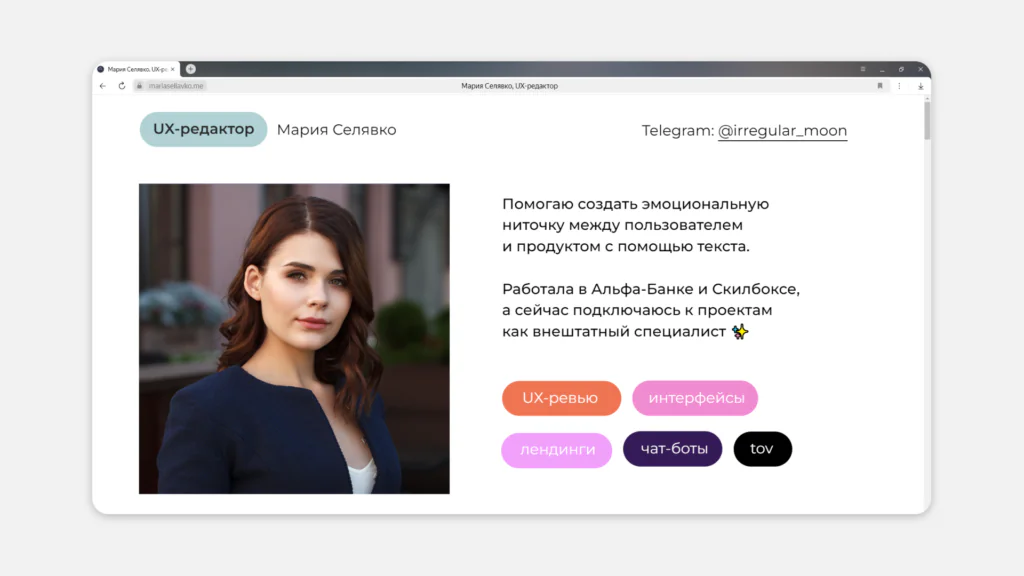The height and width of the screenshot is (576, 1024).
Task: Navigate back using the browser back arrow
Action: pos(103,86)
